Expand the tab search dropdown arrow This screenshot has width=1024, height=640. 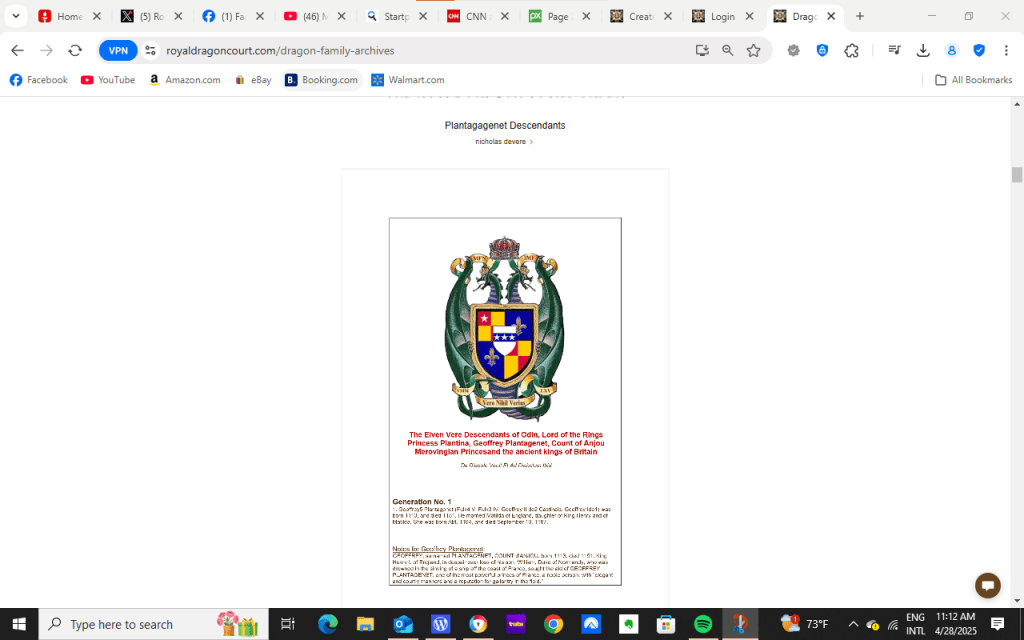pyautogui.click(x=16, y=16)
